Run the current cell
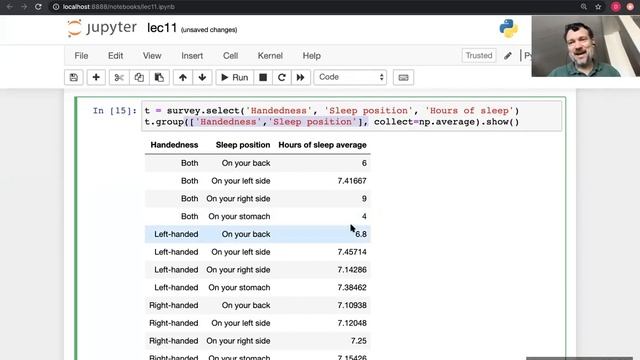640x360 pixels. coord(235,77)
